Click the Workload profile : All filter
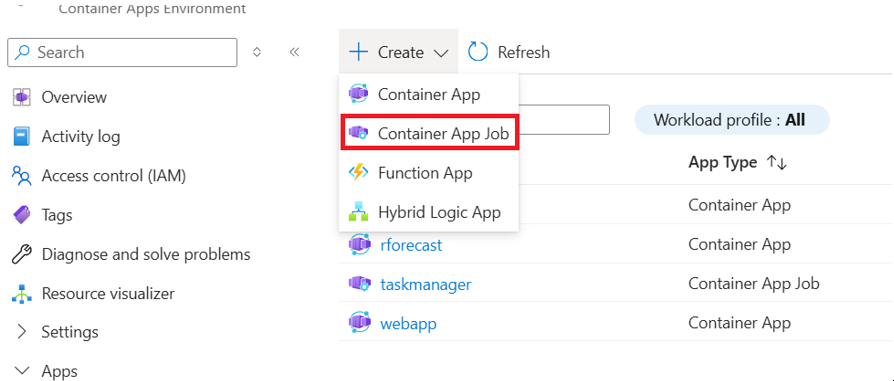This screenshot has width=894, height=381. 732,120
